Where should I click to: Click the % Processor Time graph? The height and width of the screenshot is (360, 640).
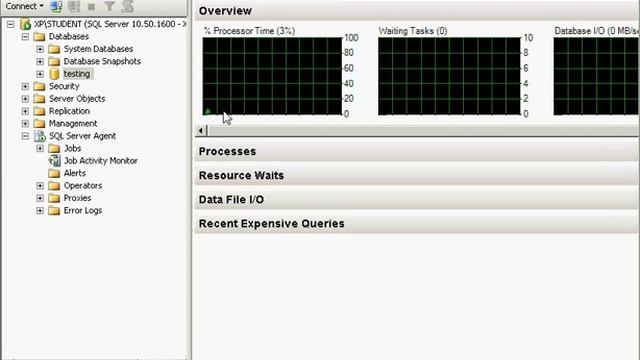click(272, 76)
